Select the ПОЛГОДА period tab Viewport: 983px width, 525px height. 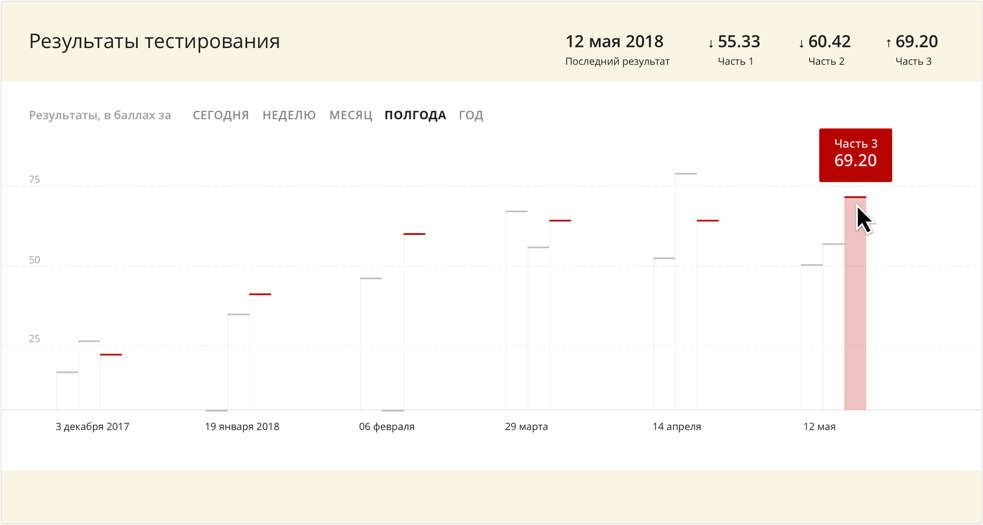tap(415, 115)
